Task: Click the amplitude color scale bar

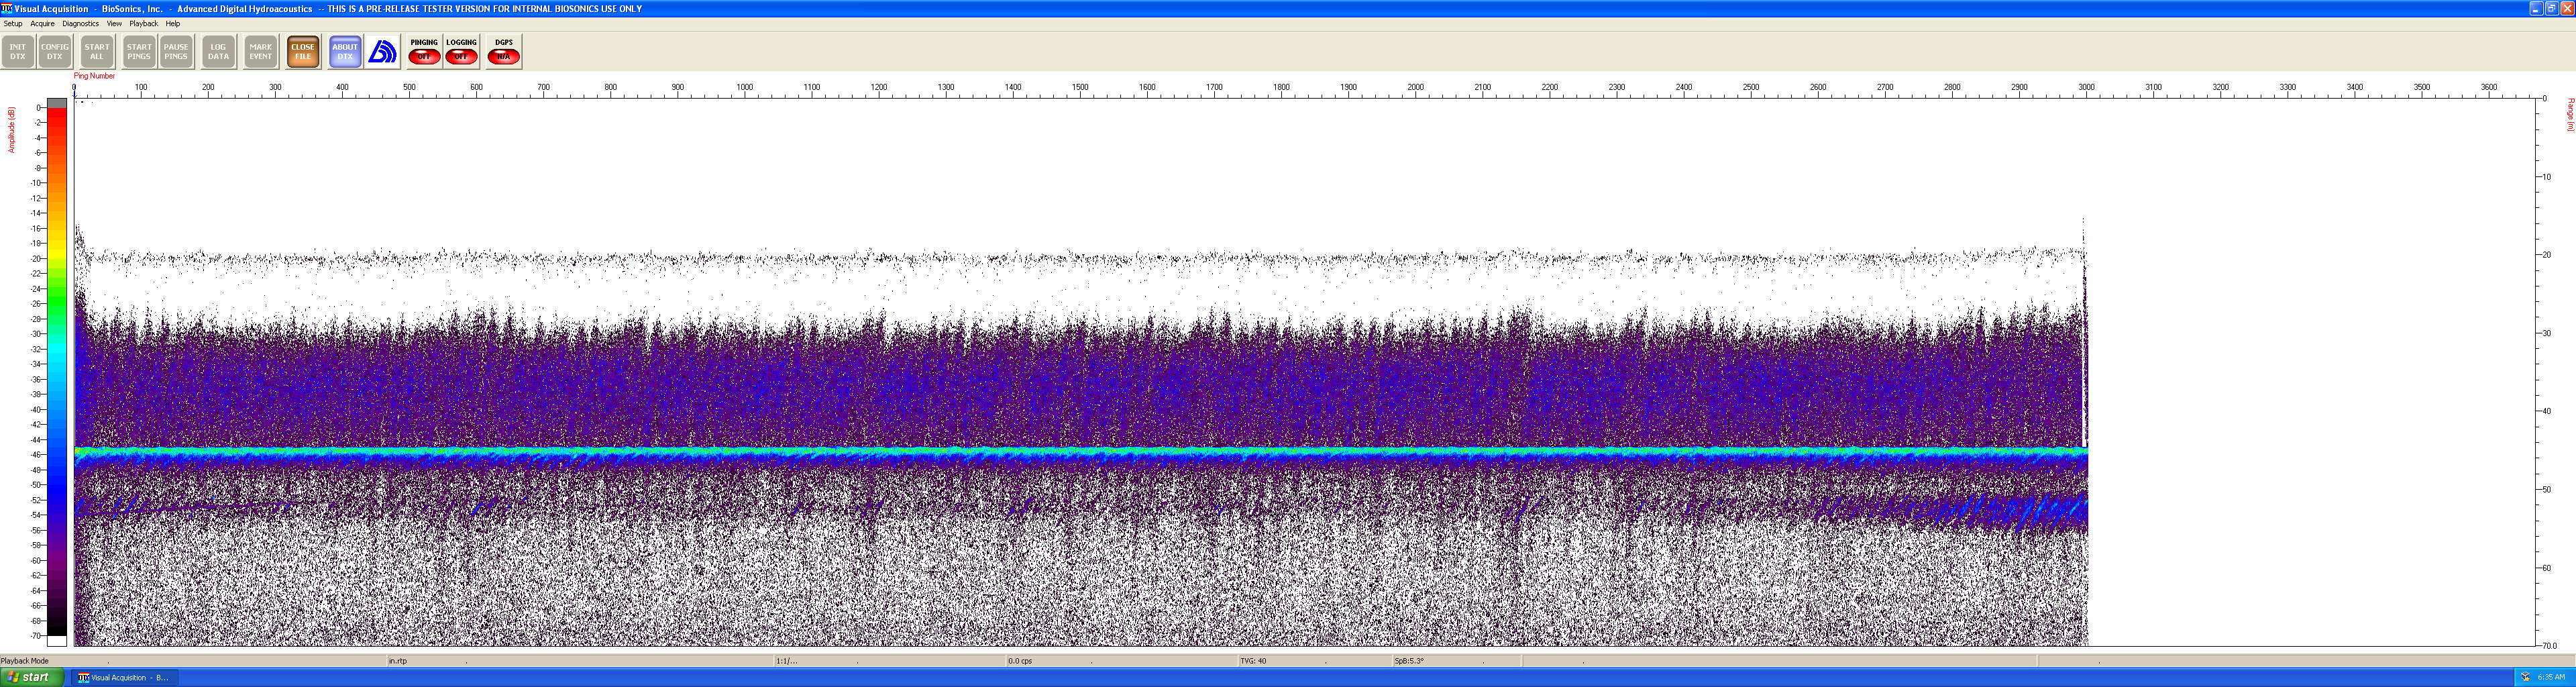Action: coord(57,372)
